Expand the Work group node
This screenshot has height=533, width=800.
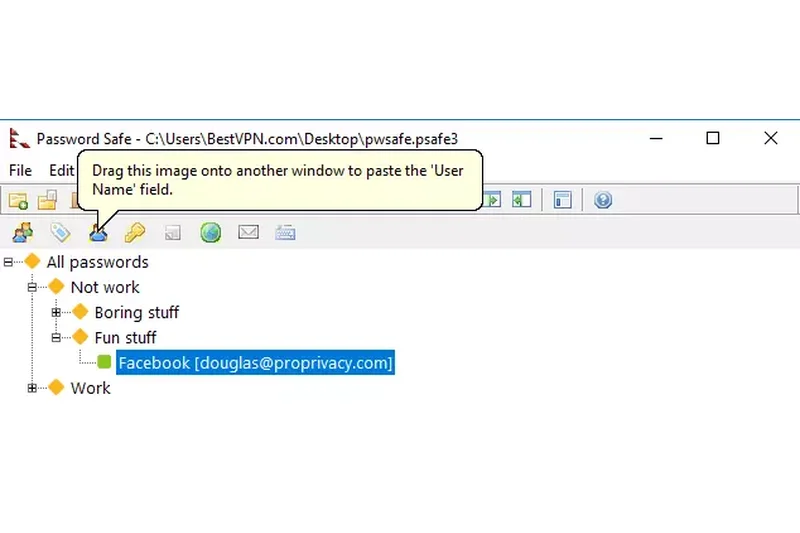coord(32,388)
